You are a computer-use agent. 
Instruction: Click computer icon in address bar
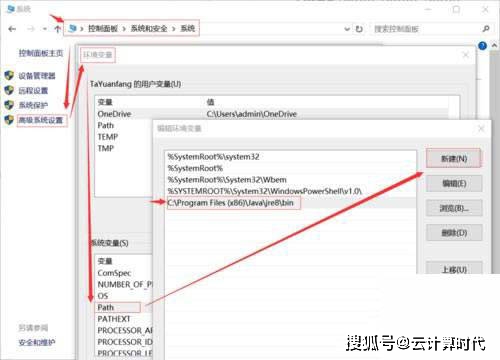[x=72, y=29]
